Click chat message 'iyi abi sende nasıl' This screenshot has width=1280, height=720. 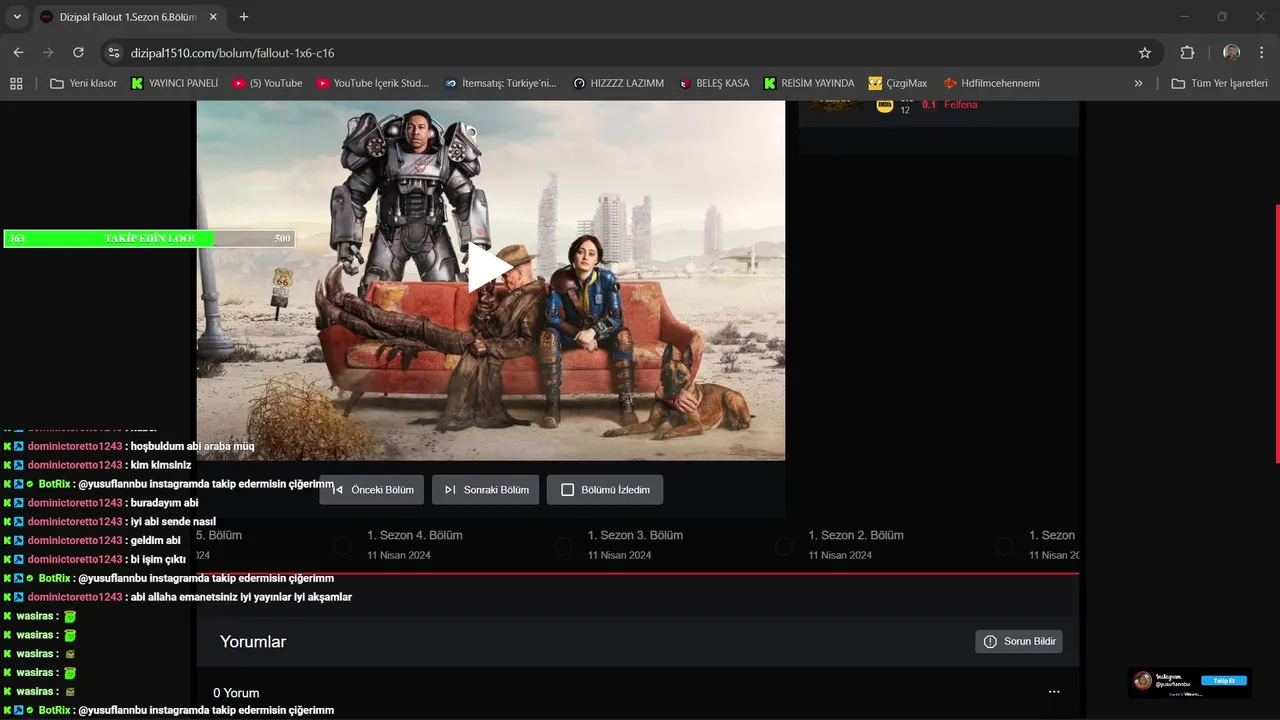[x=173, y=522]
